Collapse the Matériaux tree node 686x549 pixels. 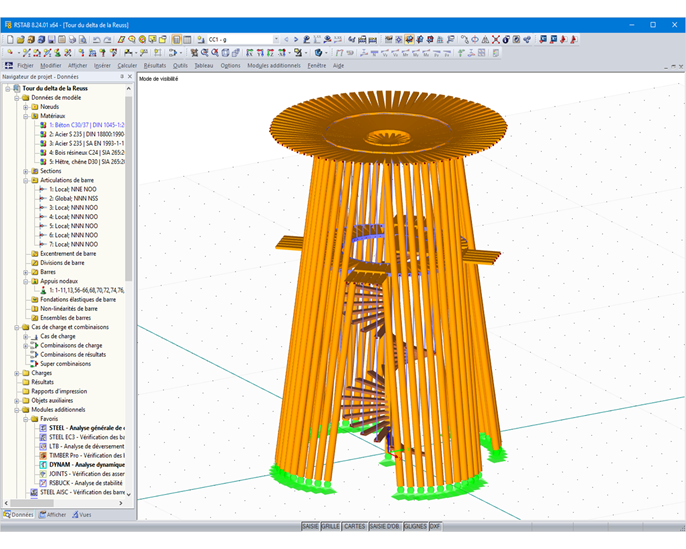pyautogui.click(x=26, y=116)
